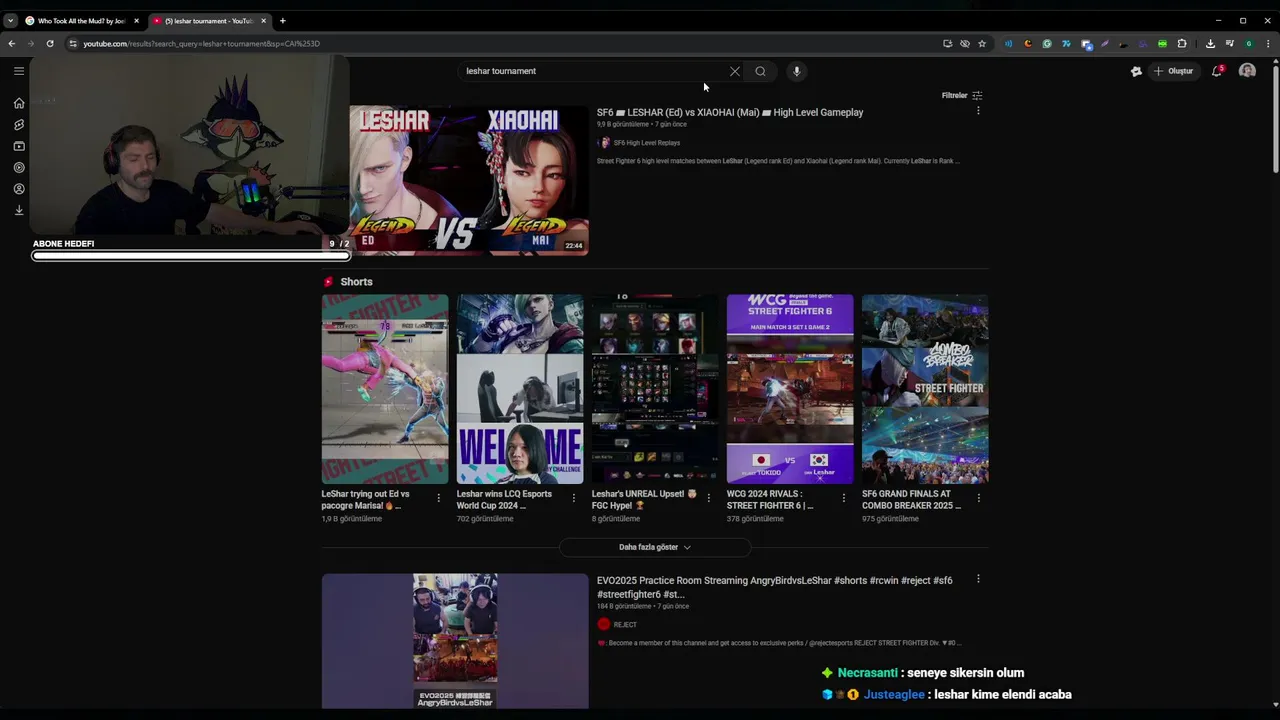The height and width of the screenshot is (720, 1280).
Task: Open menu for LeShar trying out Ed short
Action: pyautogui.click(x=438, y=498)
